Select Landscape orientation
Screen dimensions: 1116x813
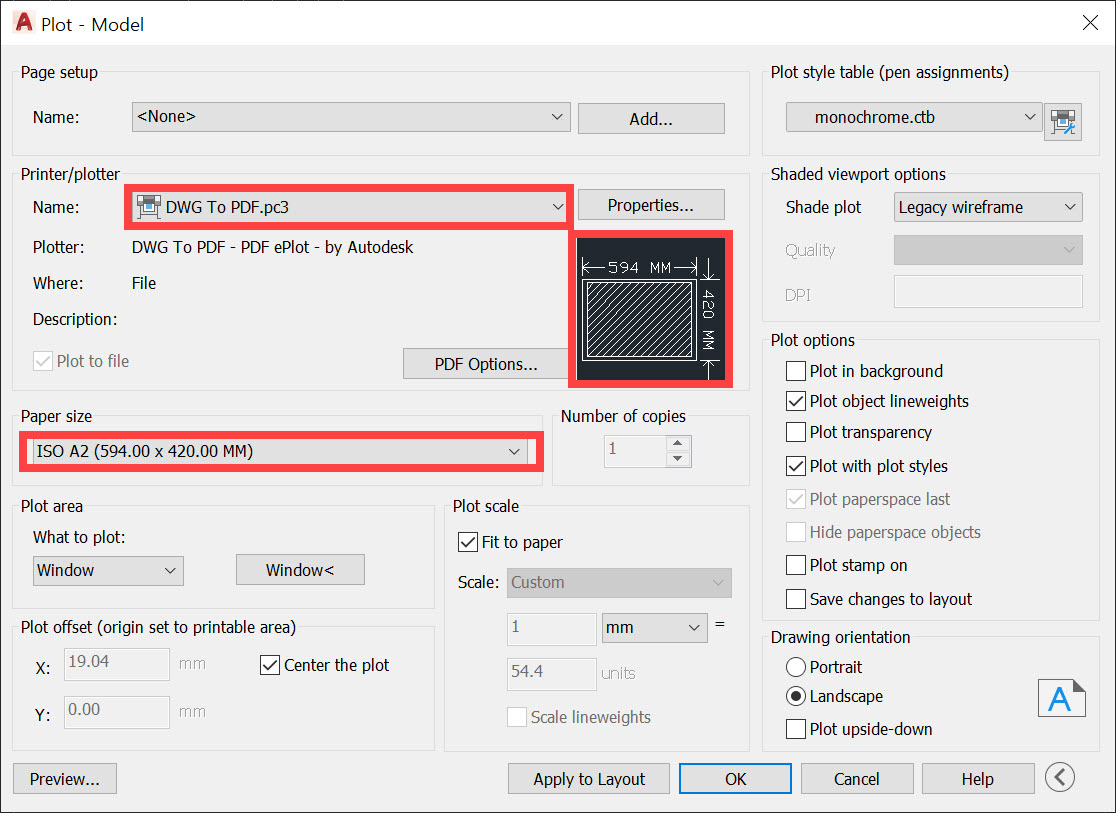click(796, 696)
